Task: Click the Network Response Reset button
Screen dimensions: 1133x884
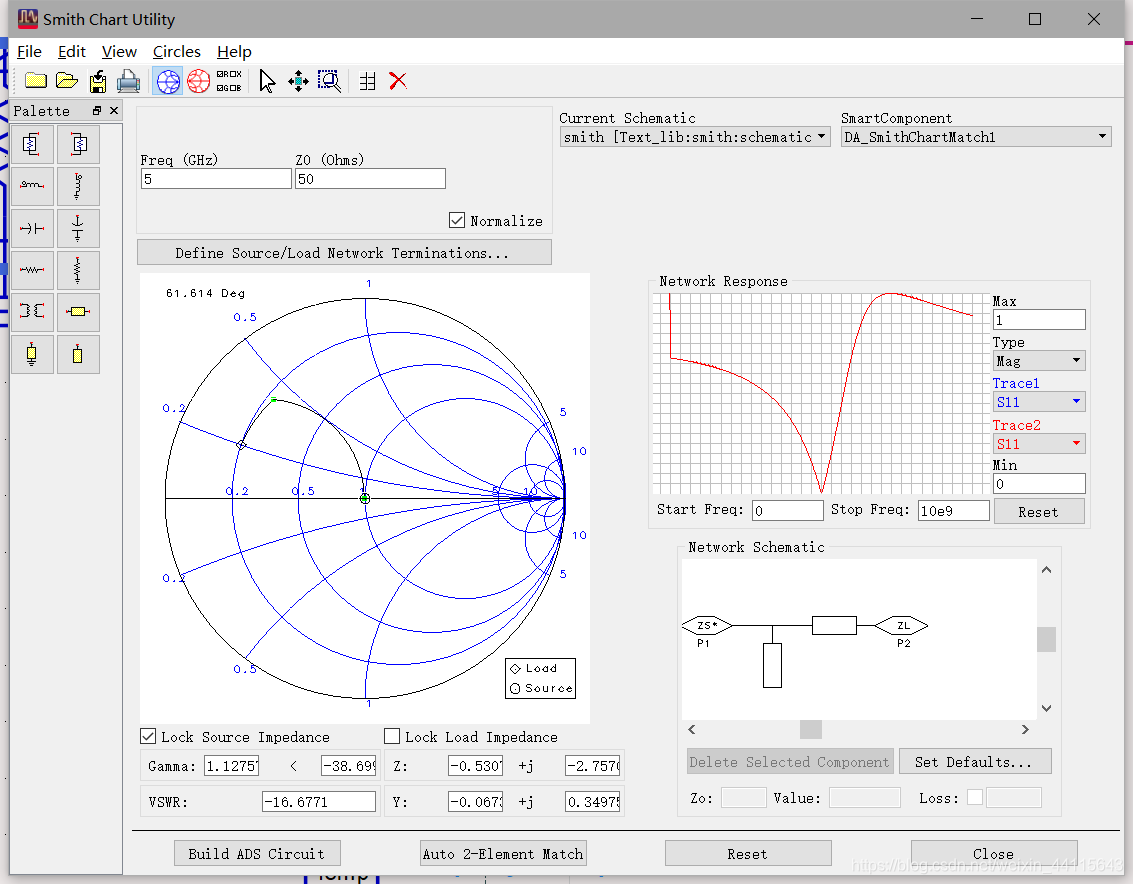Action: coord(1038,512)
